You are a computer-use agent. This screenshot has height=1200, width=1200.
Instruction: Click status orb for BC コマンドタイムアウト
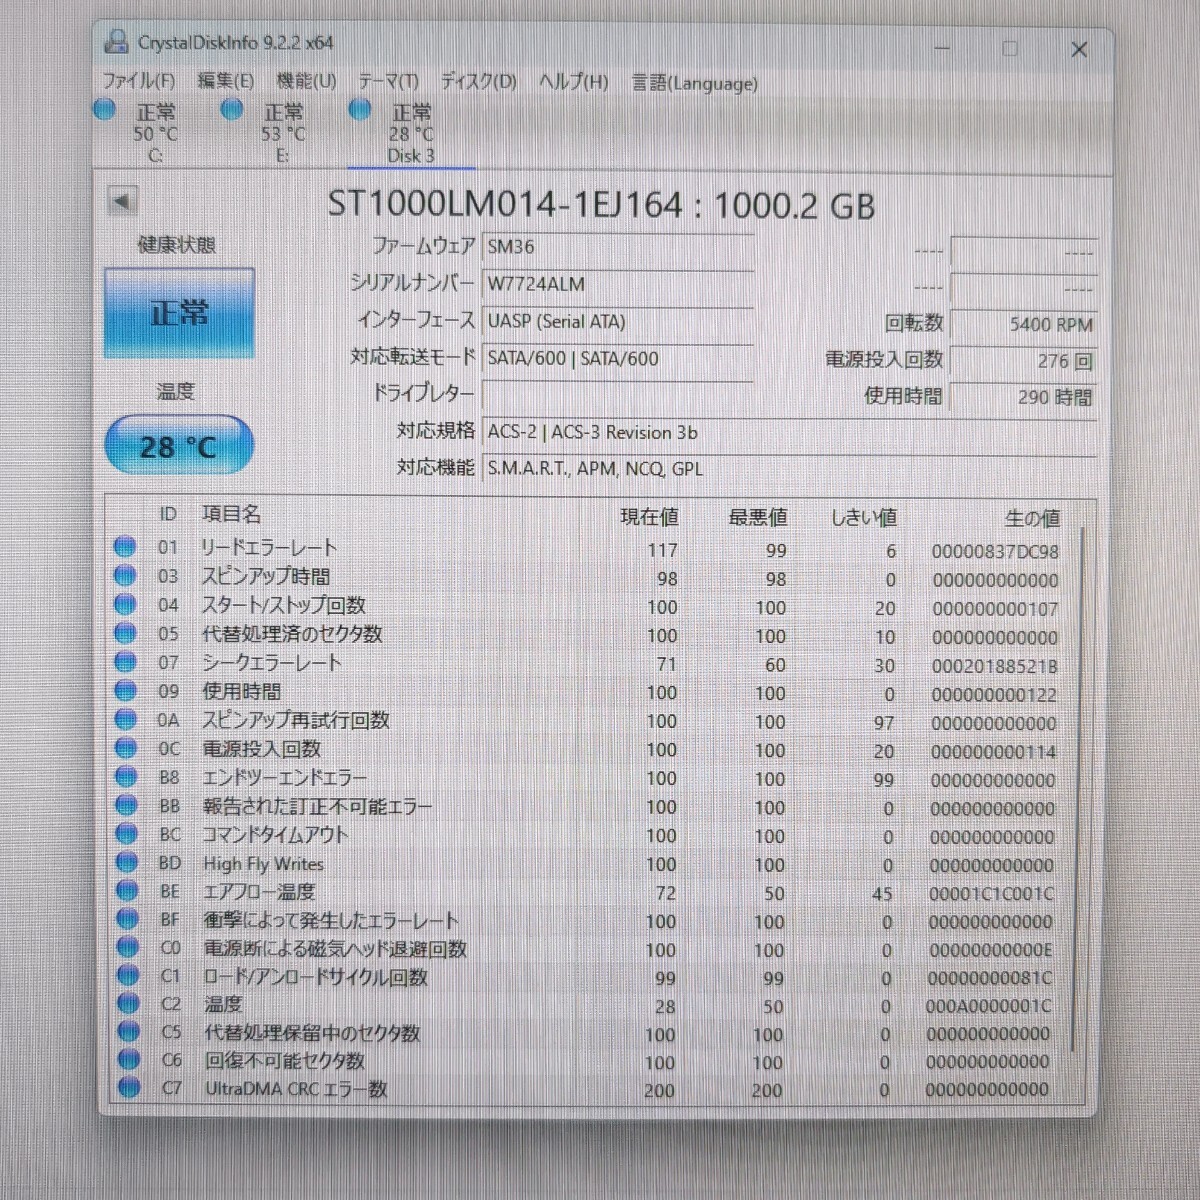(x=126, y=833)
